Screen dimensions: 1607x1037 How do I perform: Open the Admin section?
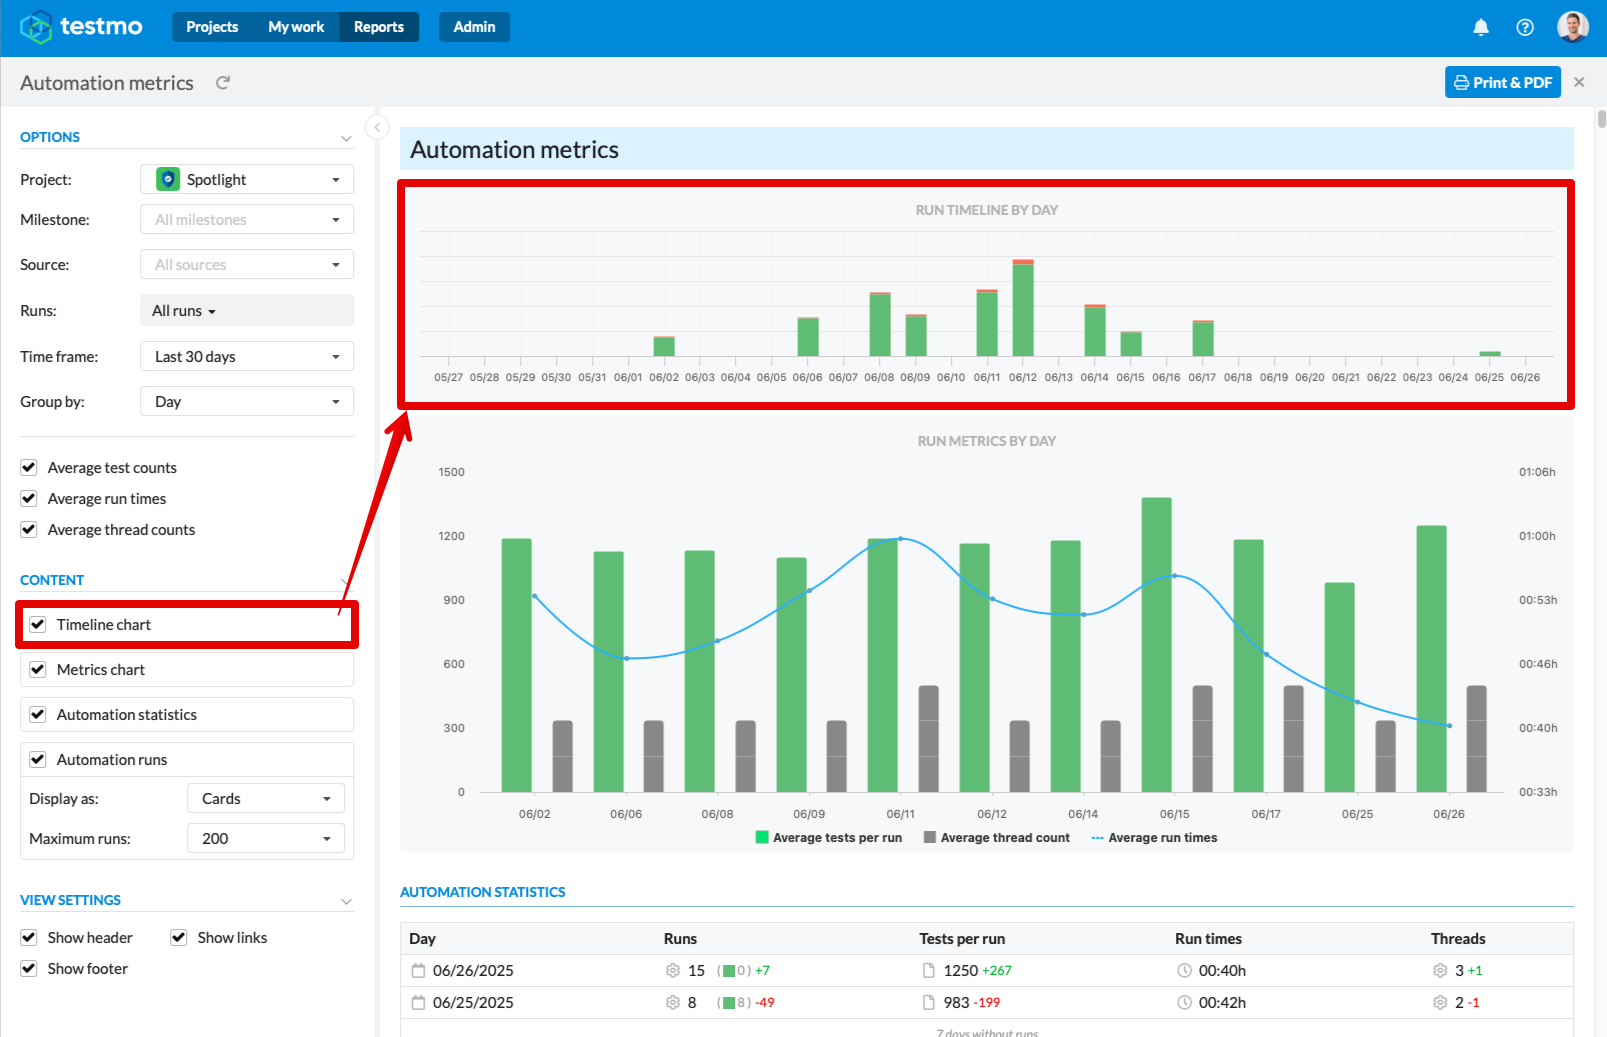tap(474, 27)
